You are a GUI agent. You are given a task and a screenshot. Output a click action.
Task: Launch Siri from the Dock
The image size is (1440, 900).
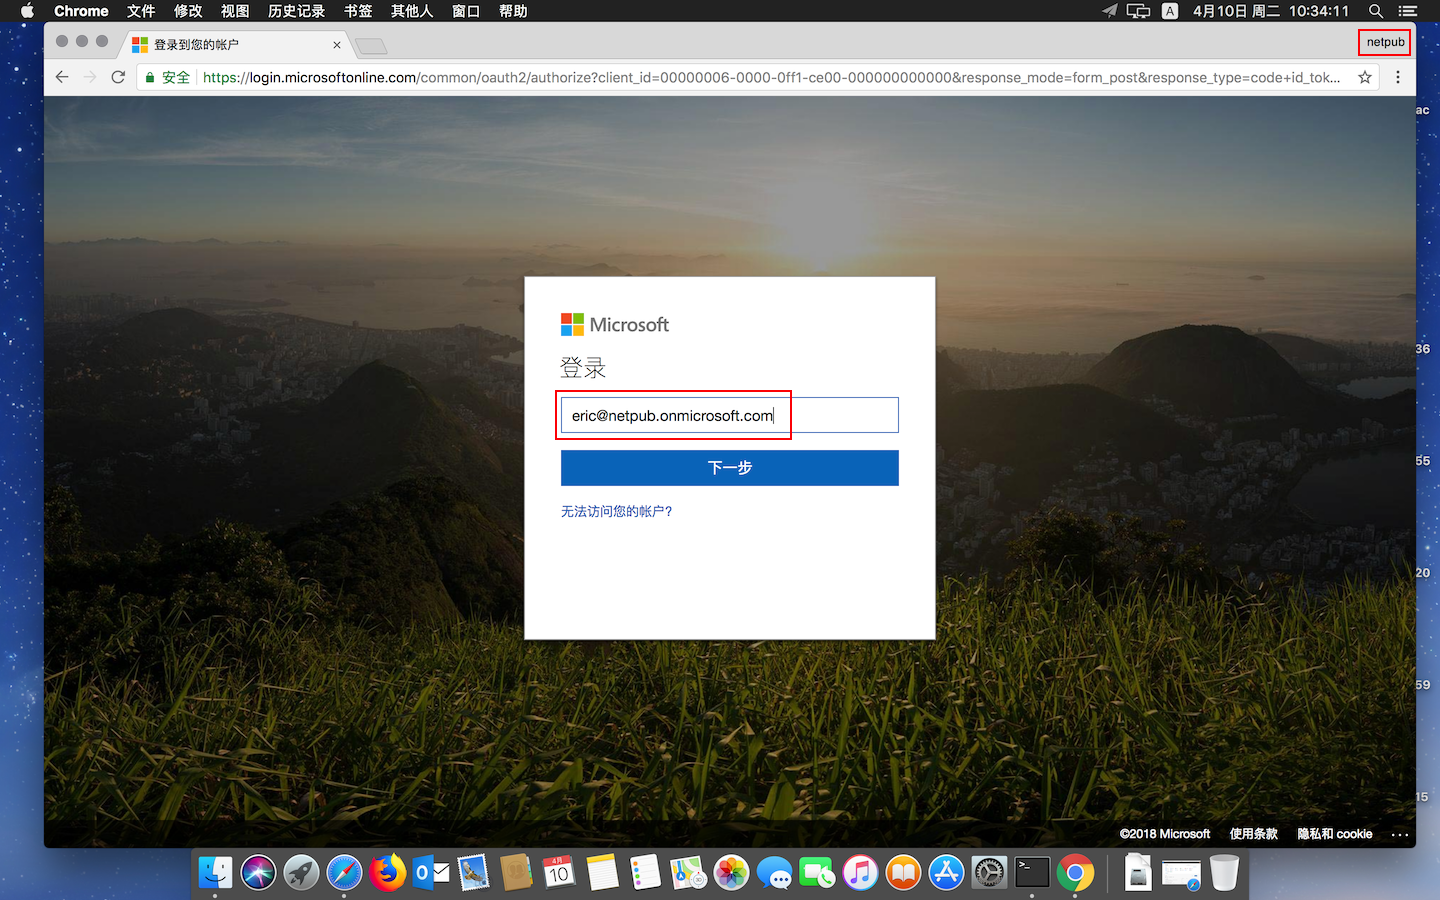pos(258,873)
